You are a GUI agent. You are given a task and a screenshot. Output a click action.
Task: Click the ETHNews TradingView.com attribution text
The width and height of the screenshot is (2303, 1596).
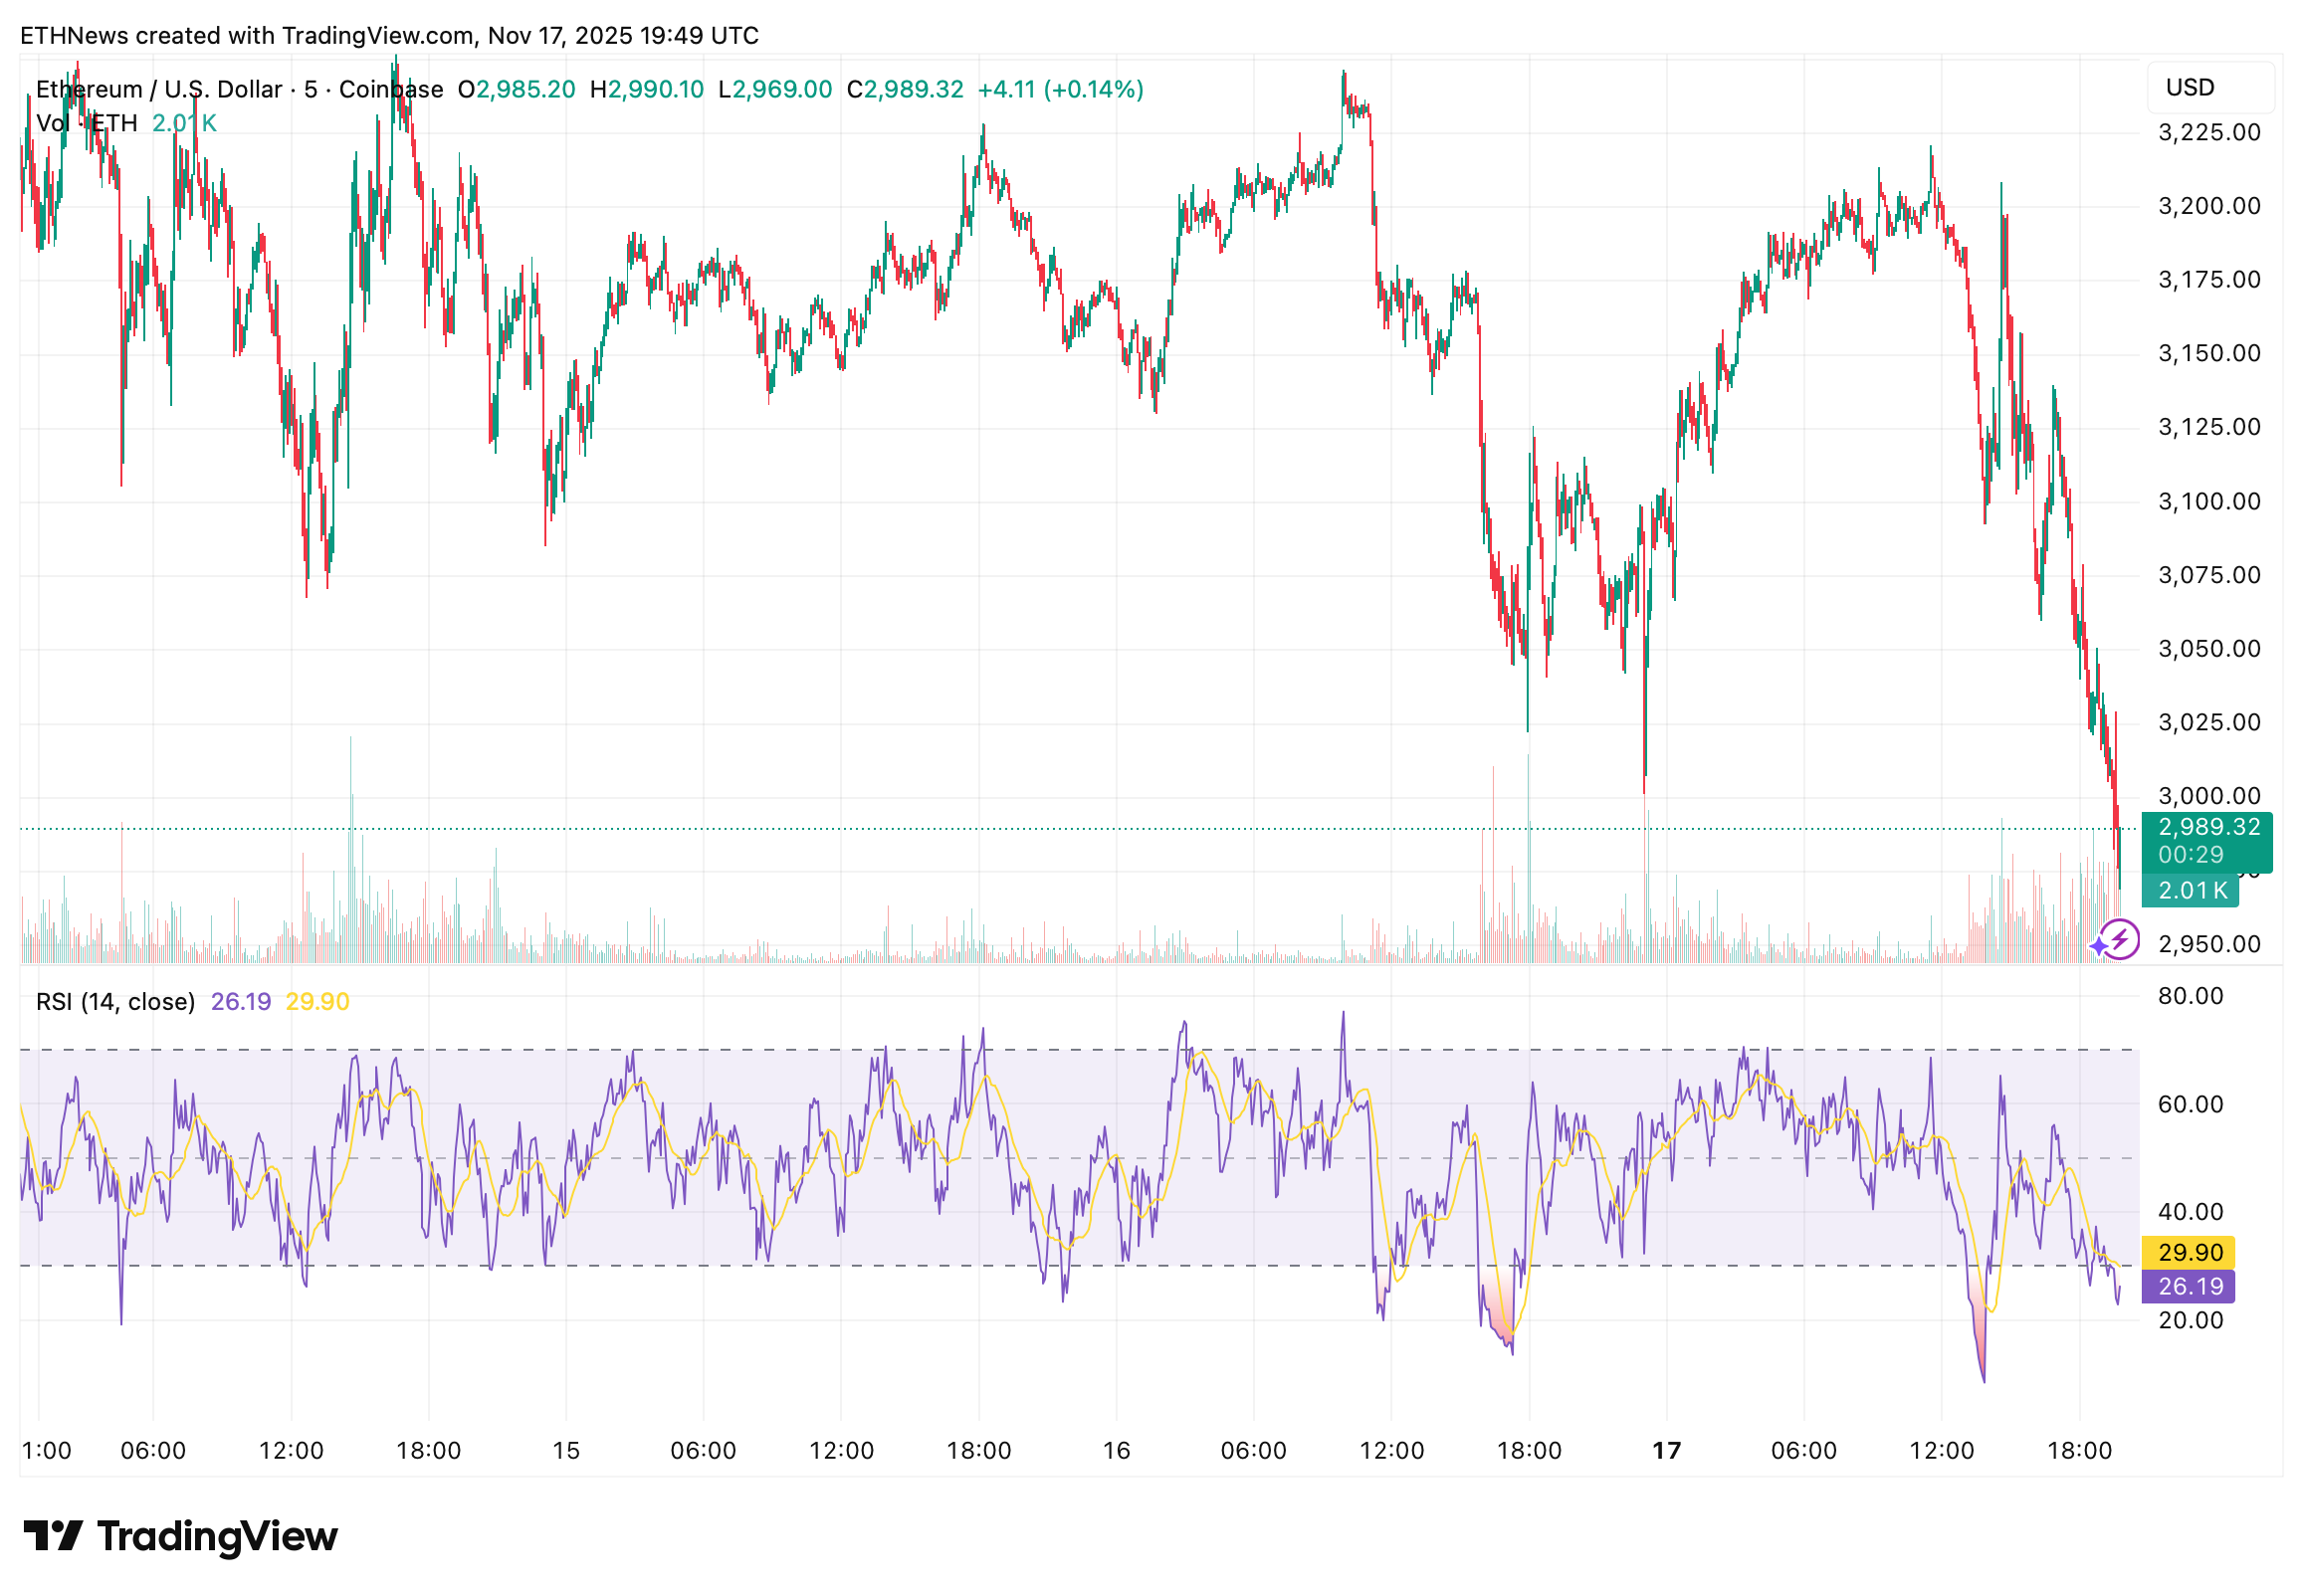point(389,35)
